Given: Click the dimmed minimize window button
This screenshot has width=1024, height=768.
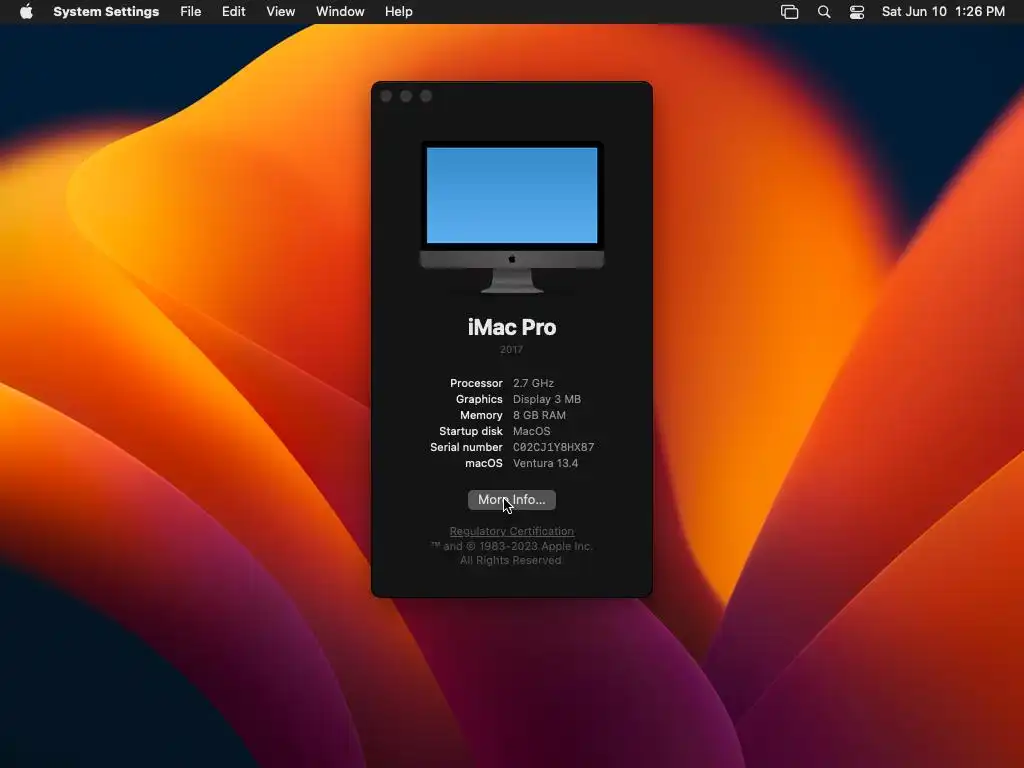Looking at the screenshot, I should point(406,96).
